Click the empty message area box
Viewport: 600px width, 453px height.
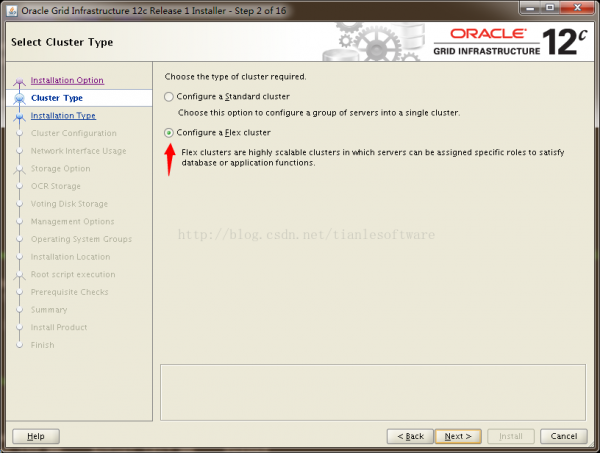[373, 392]
